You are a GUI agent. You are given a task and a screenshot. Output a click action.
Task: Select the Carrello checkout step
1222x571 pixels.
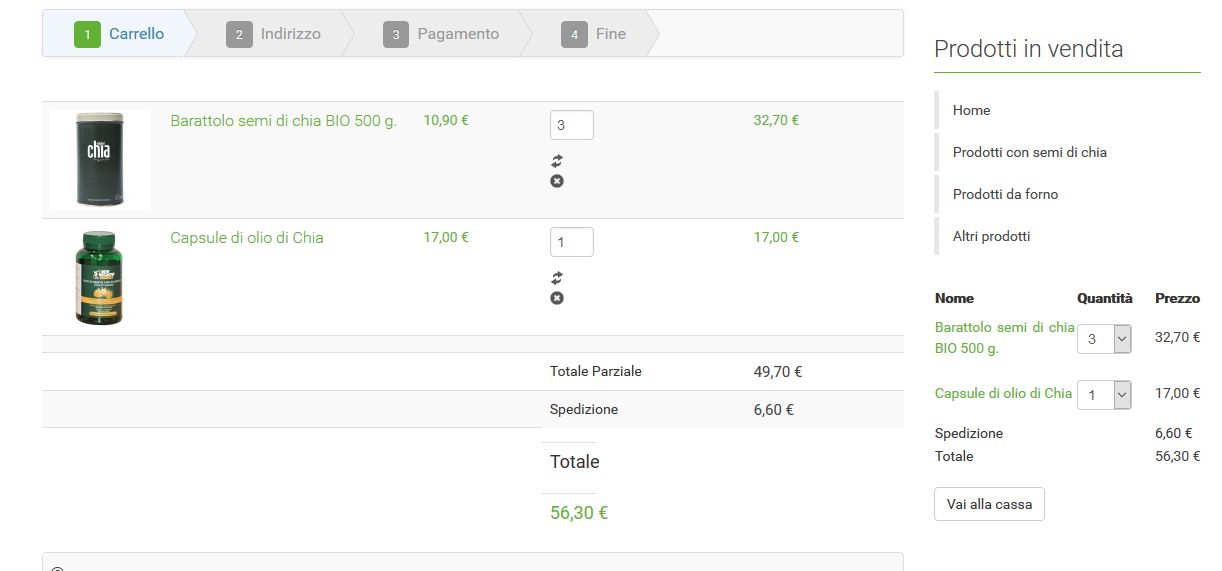click(120, 34)
